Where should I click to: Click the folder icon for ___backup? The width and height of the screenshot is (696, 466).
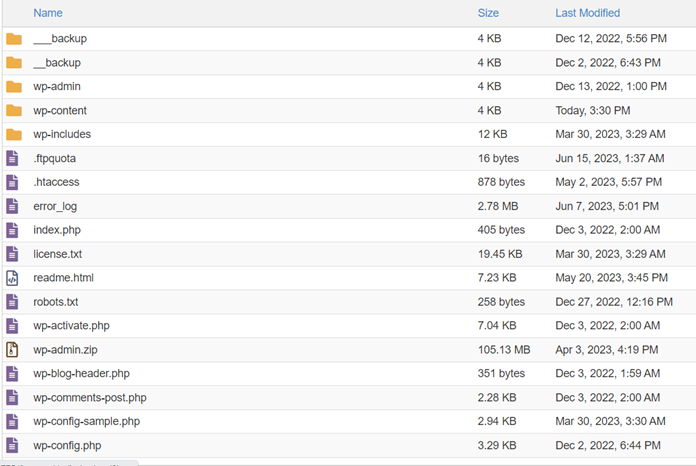14,39
